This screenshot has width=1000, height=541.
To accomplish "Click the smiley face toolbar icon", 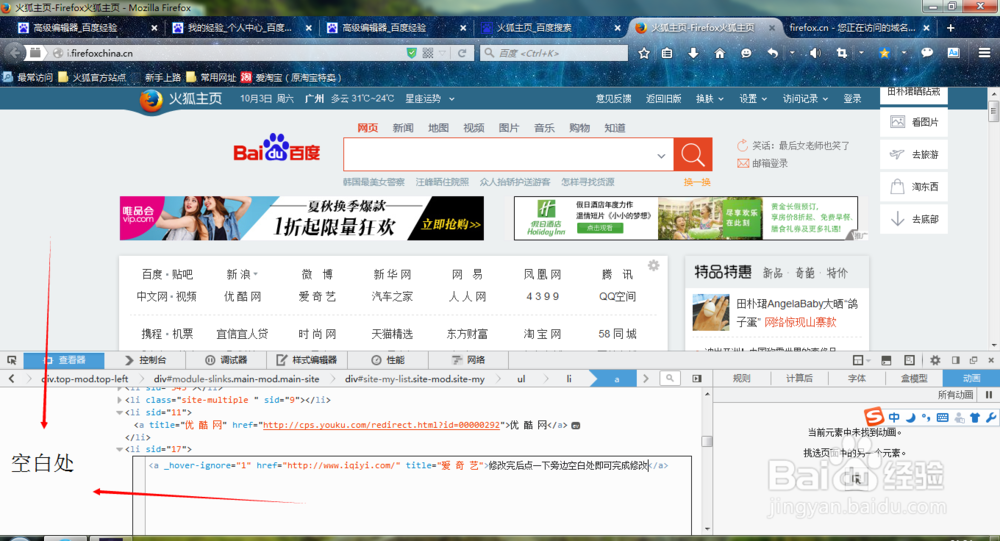I will click(x=746, y=53).
